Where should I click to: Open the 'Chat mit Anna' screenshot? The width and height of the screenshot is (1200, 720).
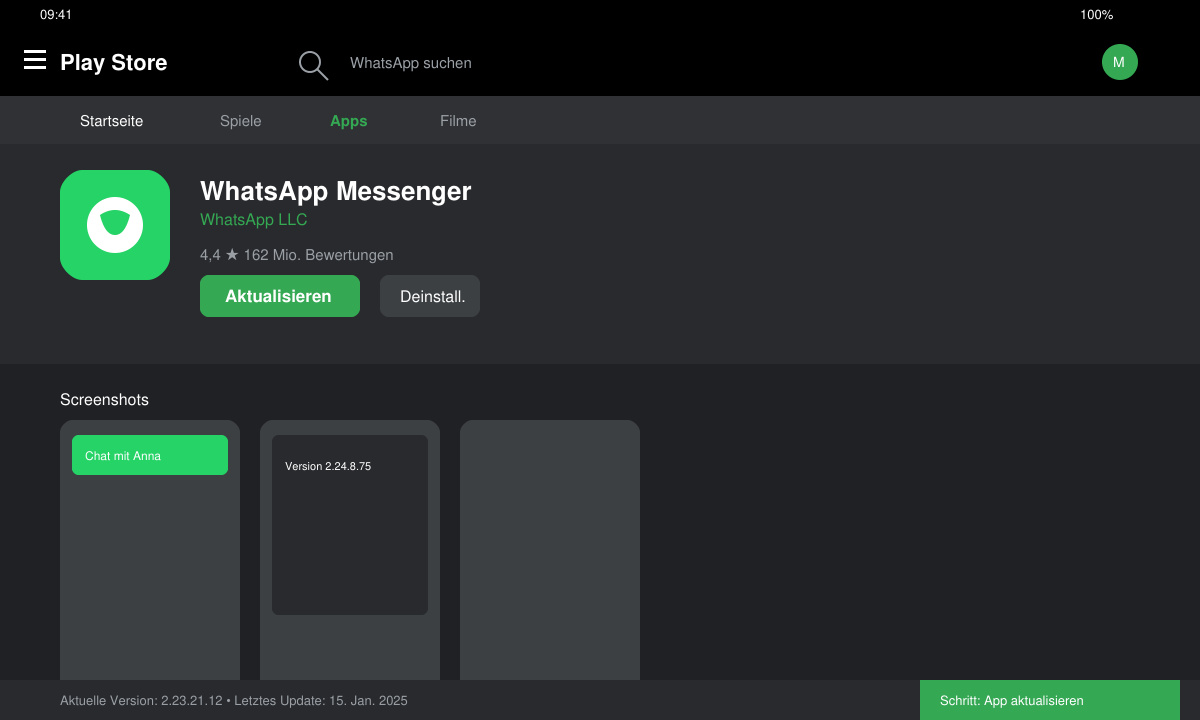coord(150,550)
